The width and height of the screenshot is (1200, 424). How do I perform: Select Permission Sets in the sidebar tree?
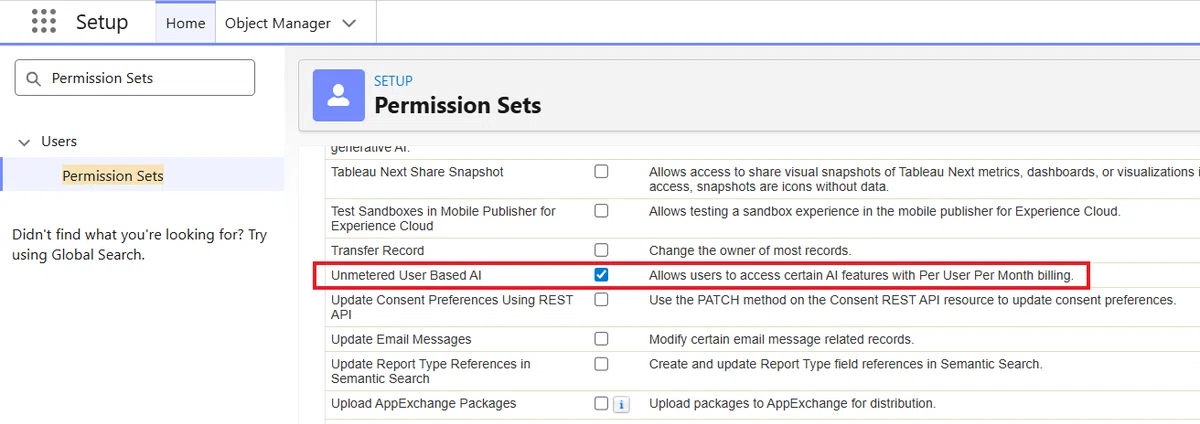pos(113,176)
